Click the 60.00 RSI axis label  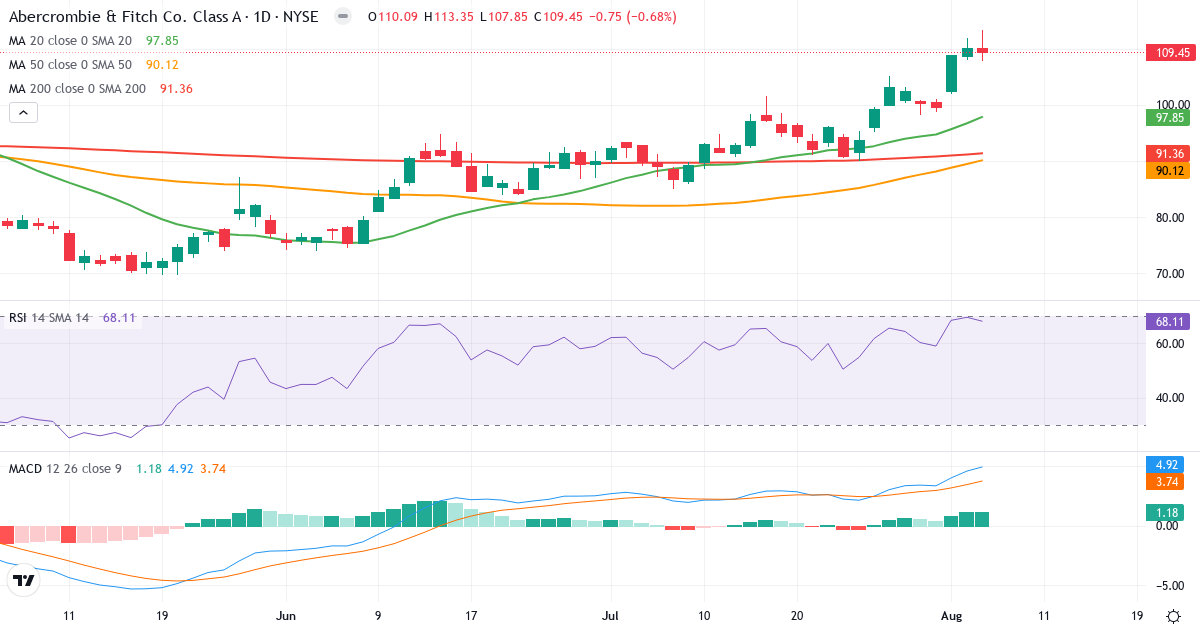tap(1172, 343)
